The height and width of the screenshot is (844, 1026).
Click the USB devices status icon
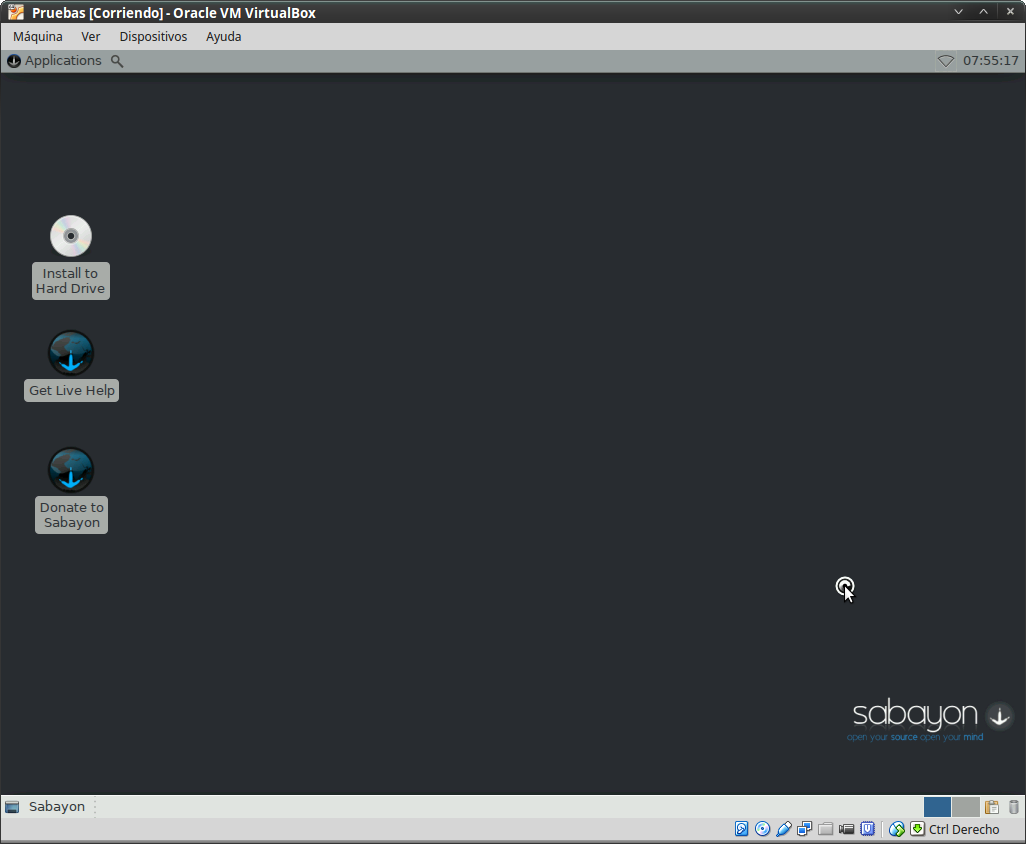[x=784, y=829]
